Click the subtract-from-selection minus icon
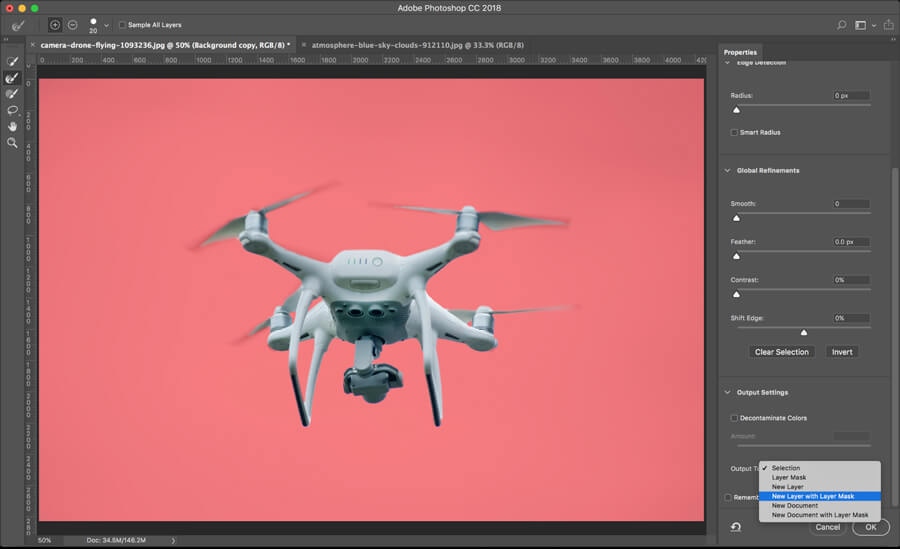900x549 pixels. pyautogui.click(x=72, y=24)
